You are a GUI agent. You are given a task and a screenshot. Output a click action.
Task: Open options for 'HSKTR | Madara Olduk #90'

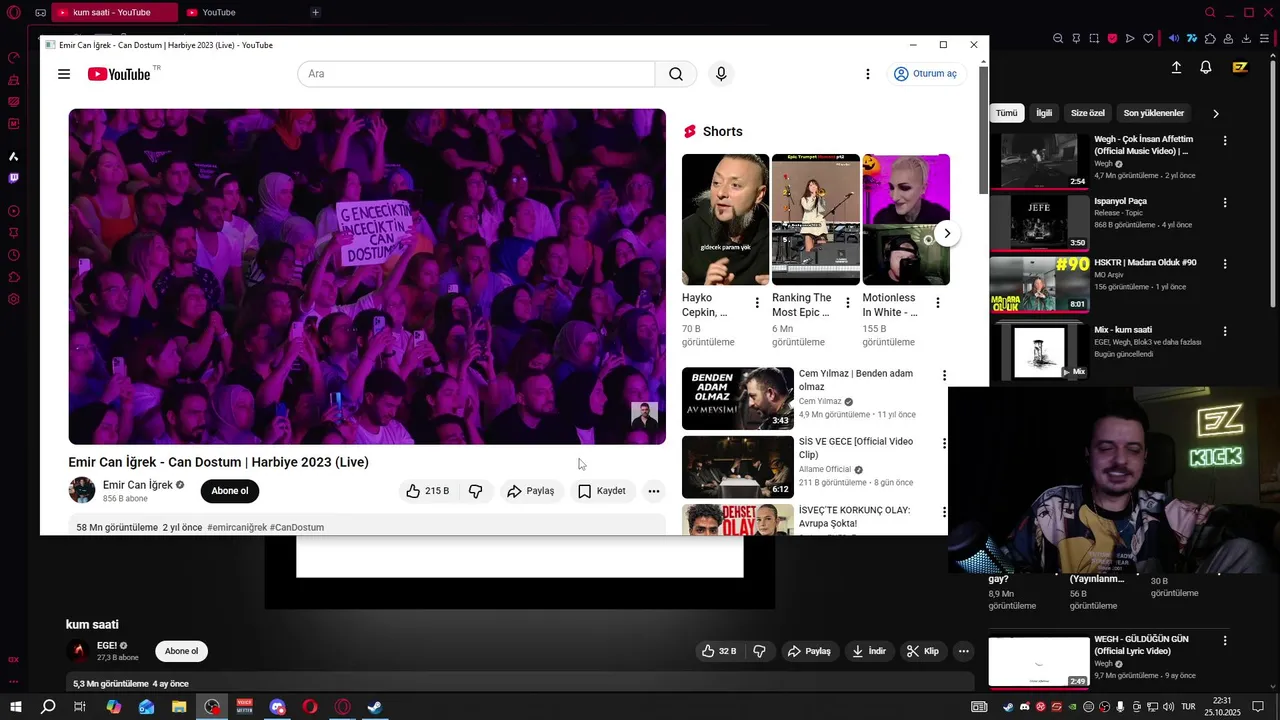coord(1225,265)
